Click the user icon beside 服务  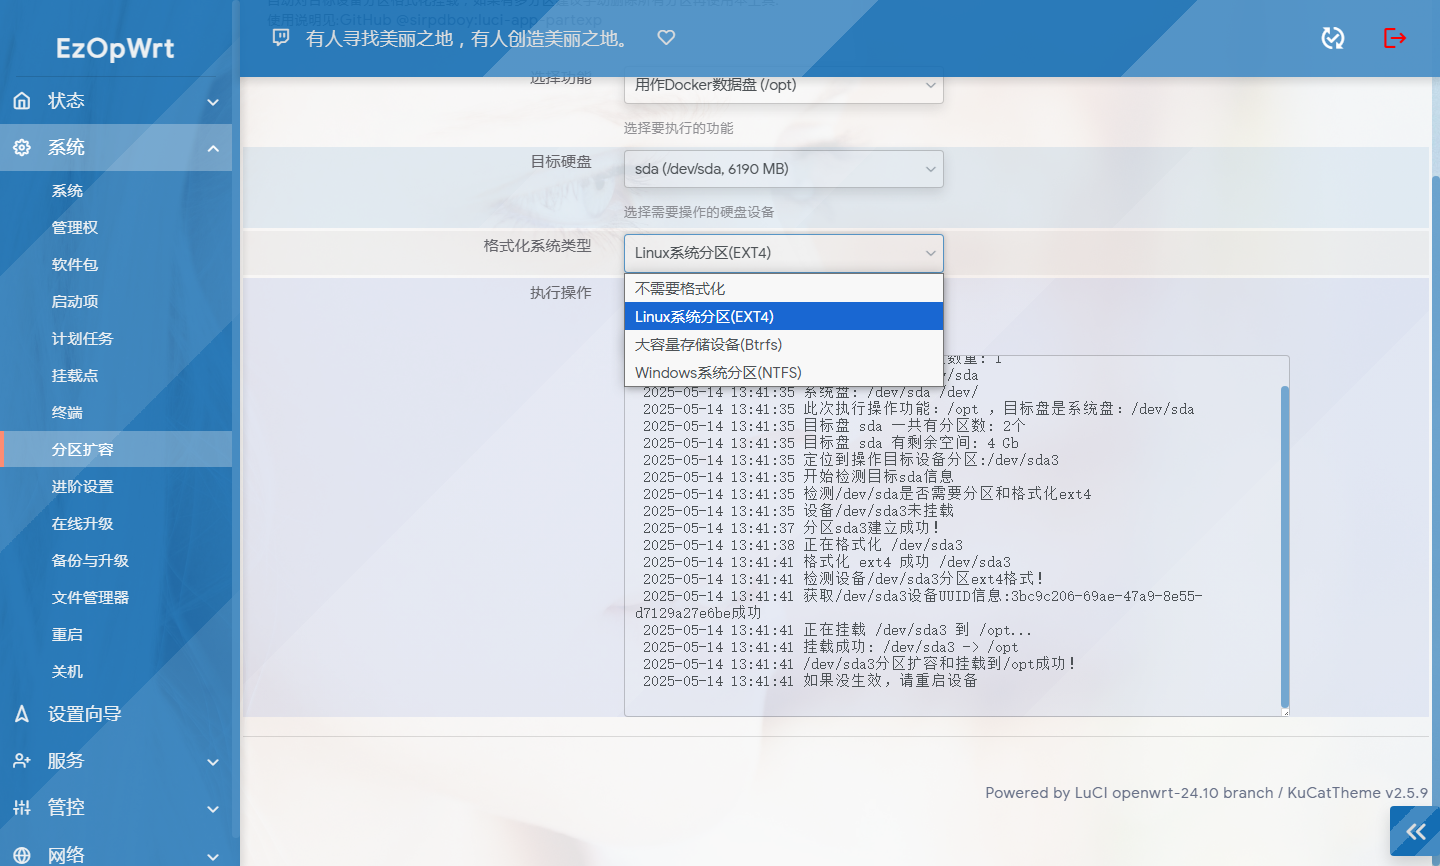pyautogui.click(x=22, y=761)
